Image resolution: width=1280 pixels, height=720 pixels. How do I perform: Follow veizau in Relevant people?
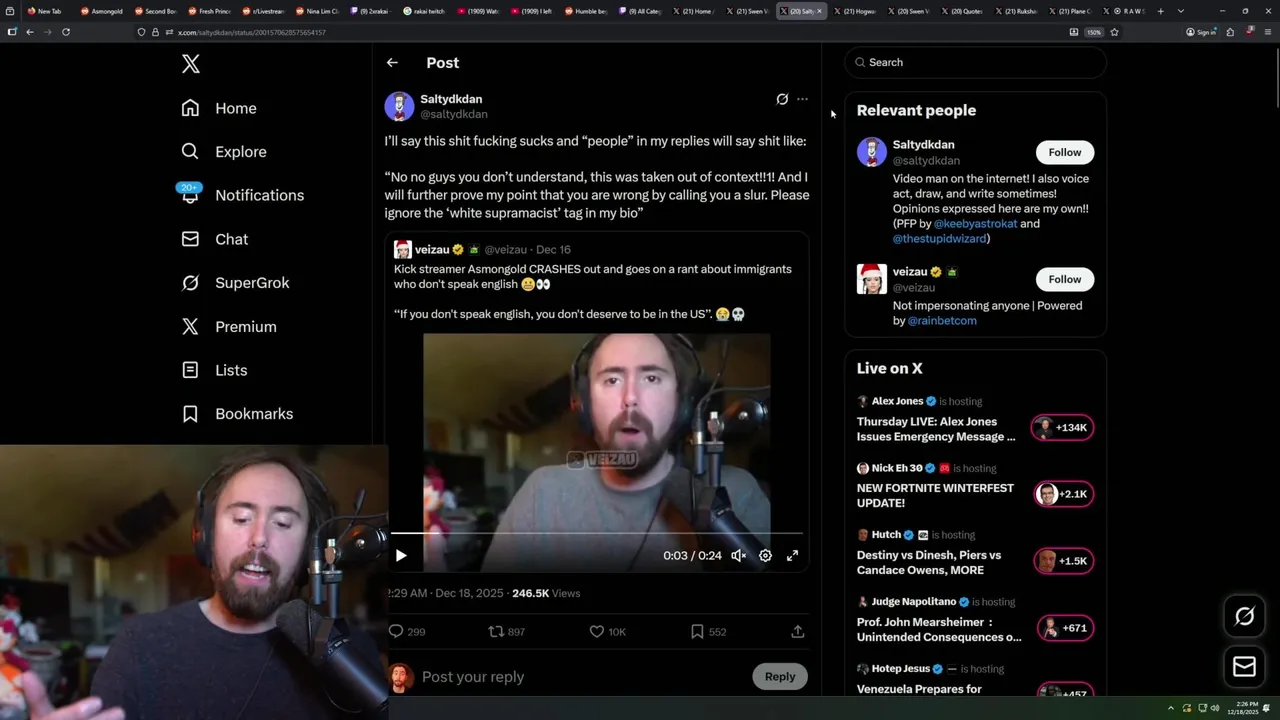1064,279
